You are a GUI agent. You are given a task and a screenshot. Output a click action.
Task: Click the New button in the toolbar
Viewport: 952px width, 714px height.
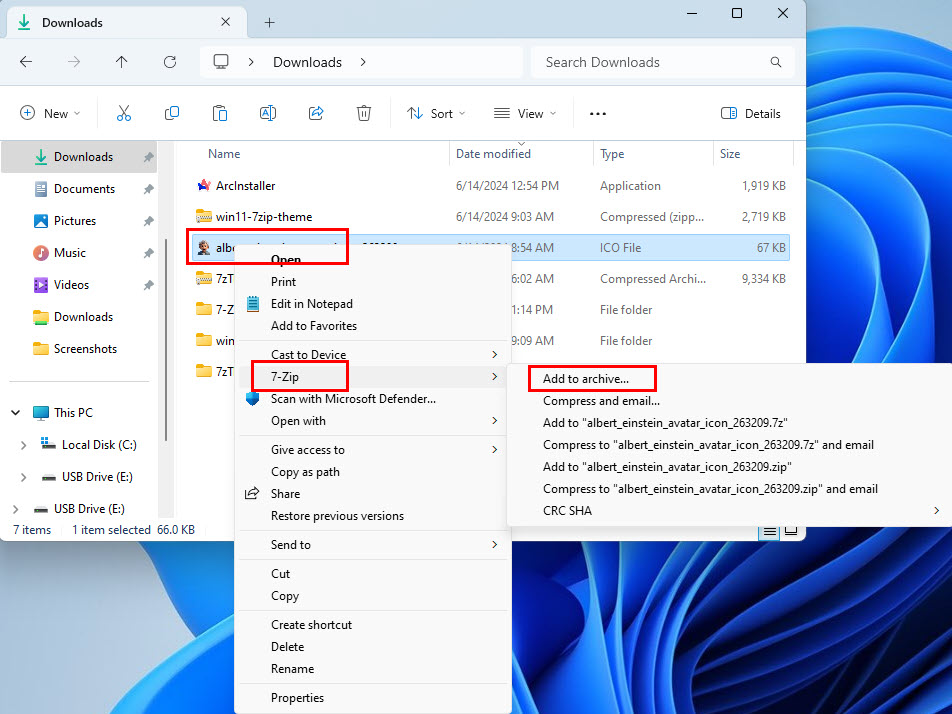(x=50, y=113)
